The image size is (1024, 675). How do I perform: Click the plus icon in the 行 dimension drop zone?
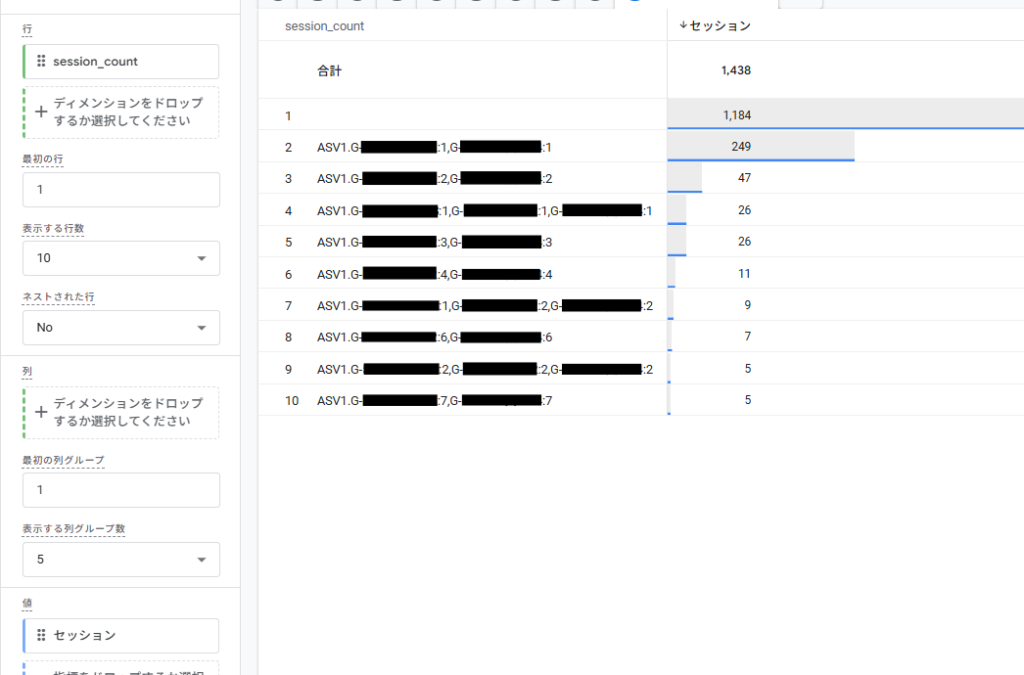(x=43, y=112)
